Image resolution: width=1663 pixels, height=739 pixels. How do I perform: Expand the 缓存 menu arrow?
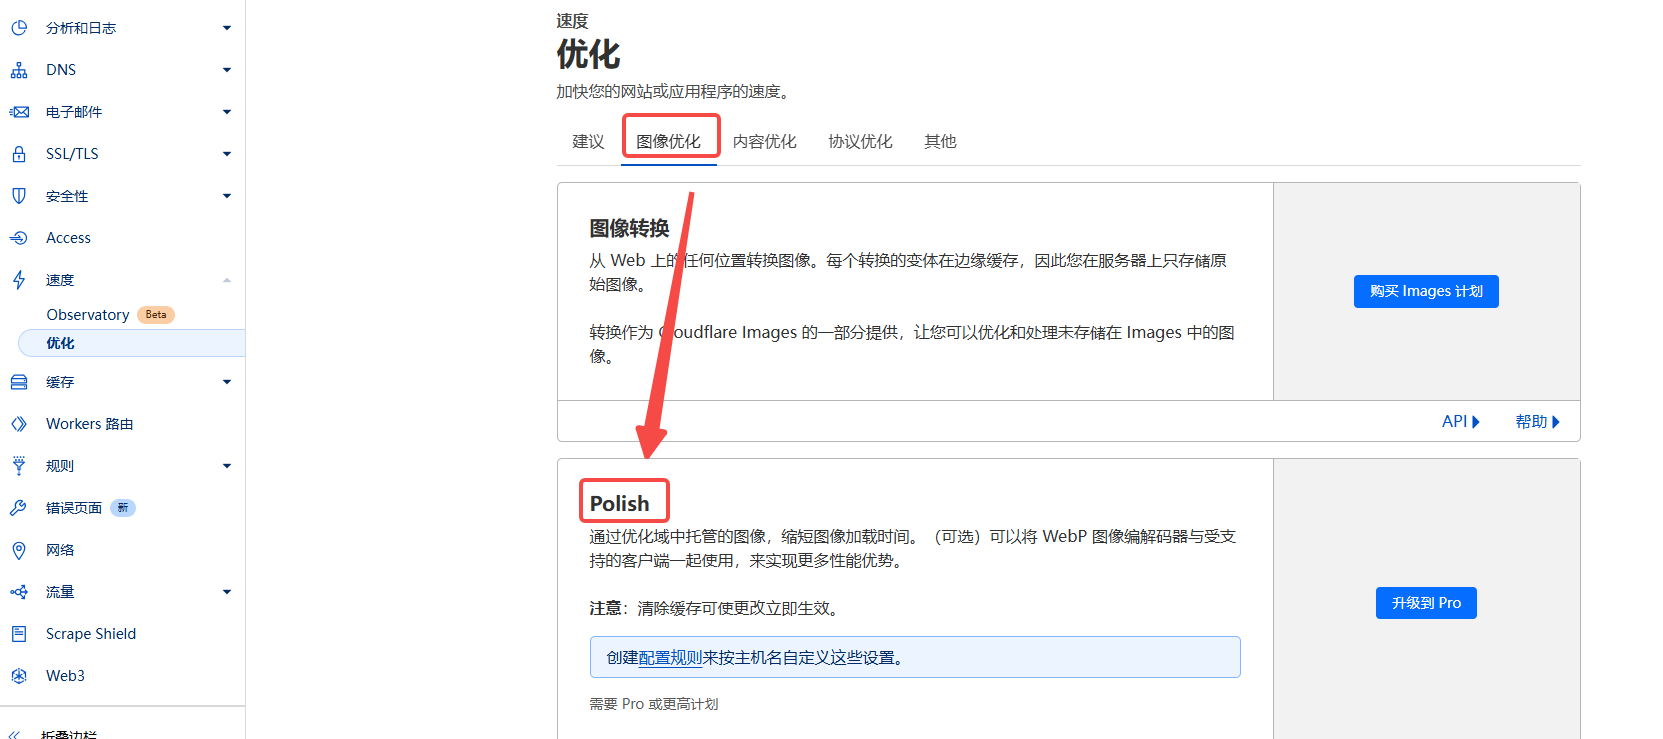click(x=227, y=382)
